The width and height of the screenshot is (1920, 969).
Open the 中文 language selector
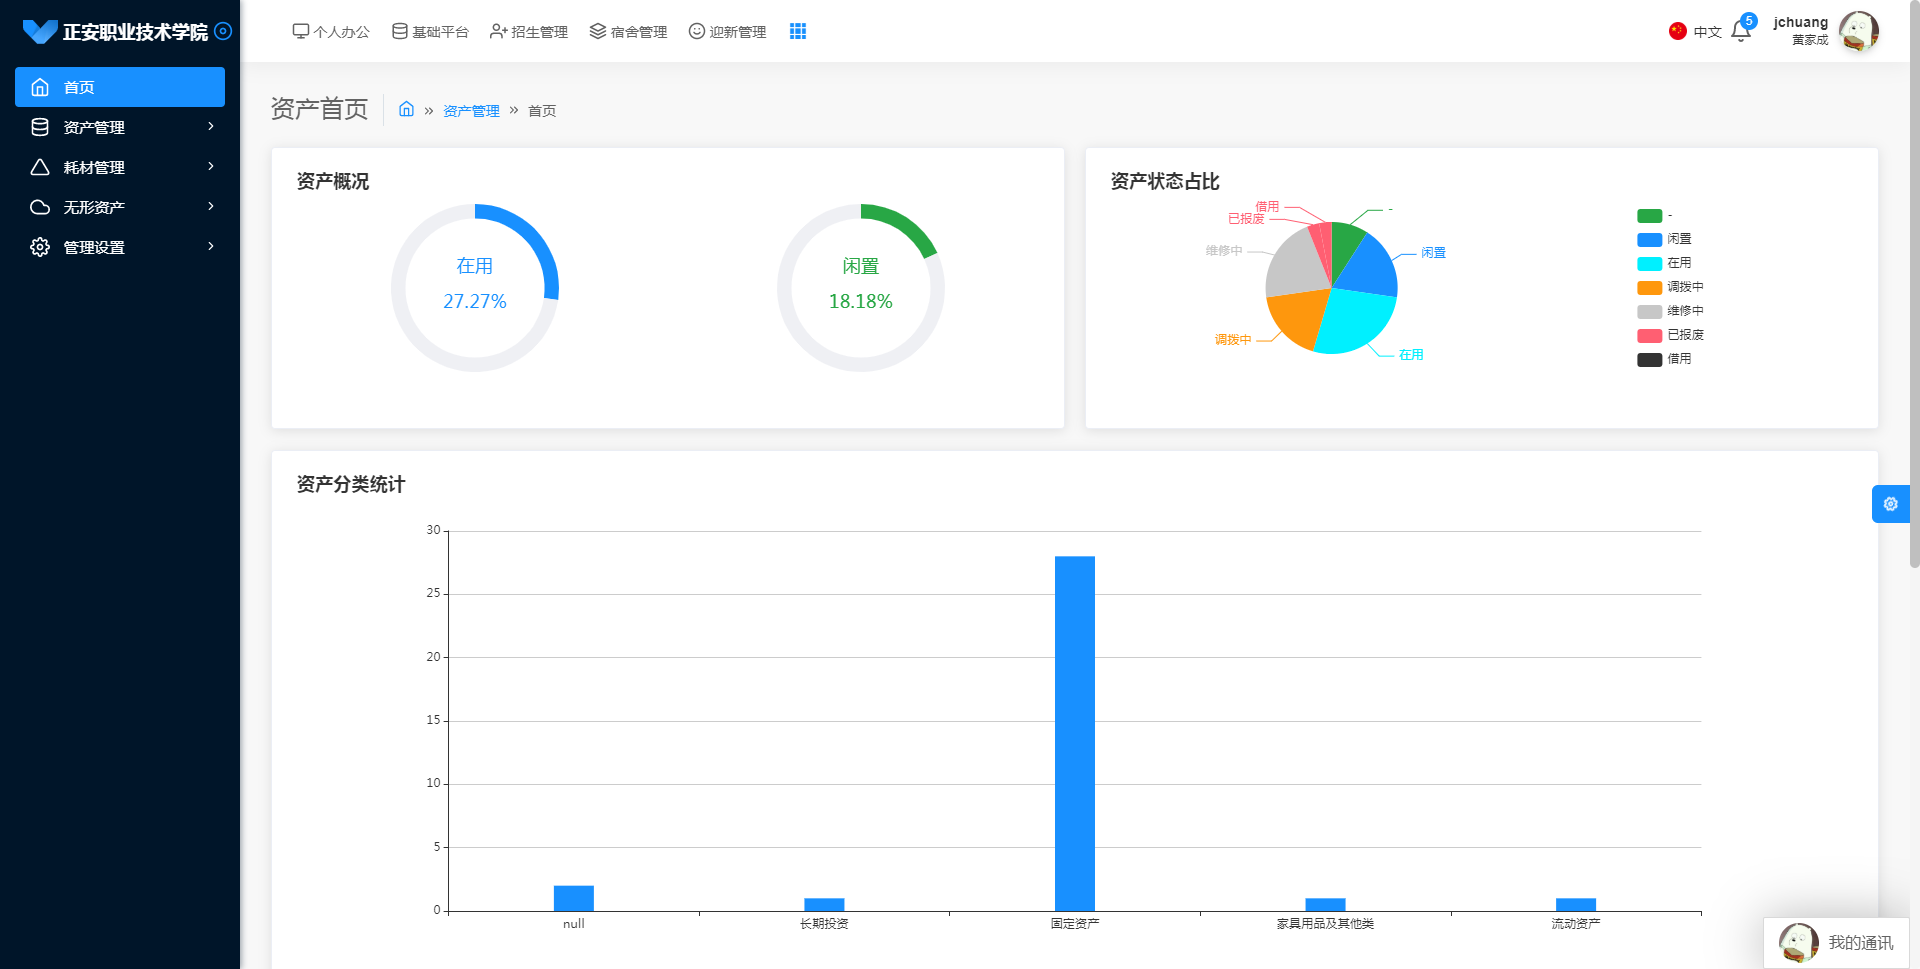(x=1695, y=32)
